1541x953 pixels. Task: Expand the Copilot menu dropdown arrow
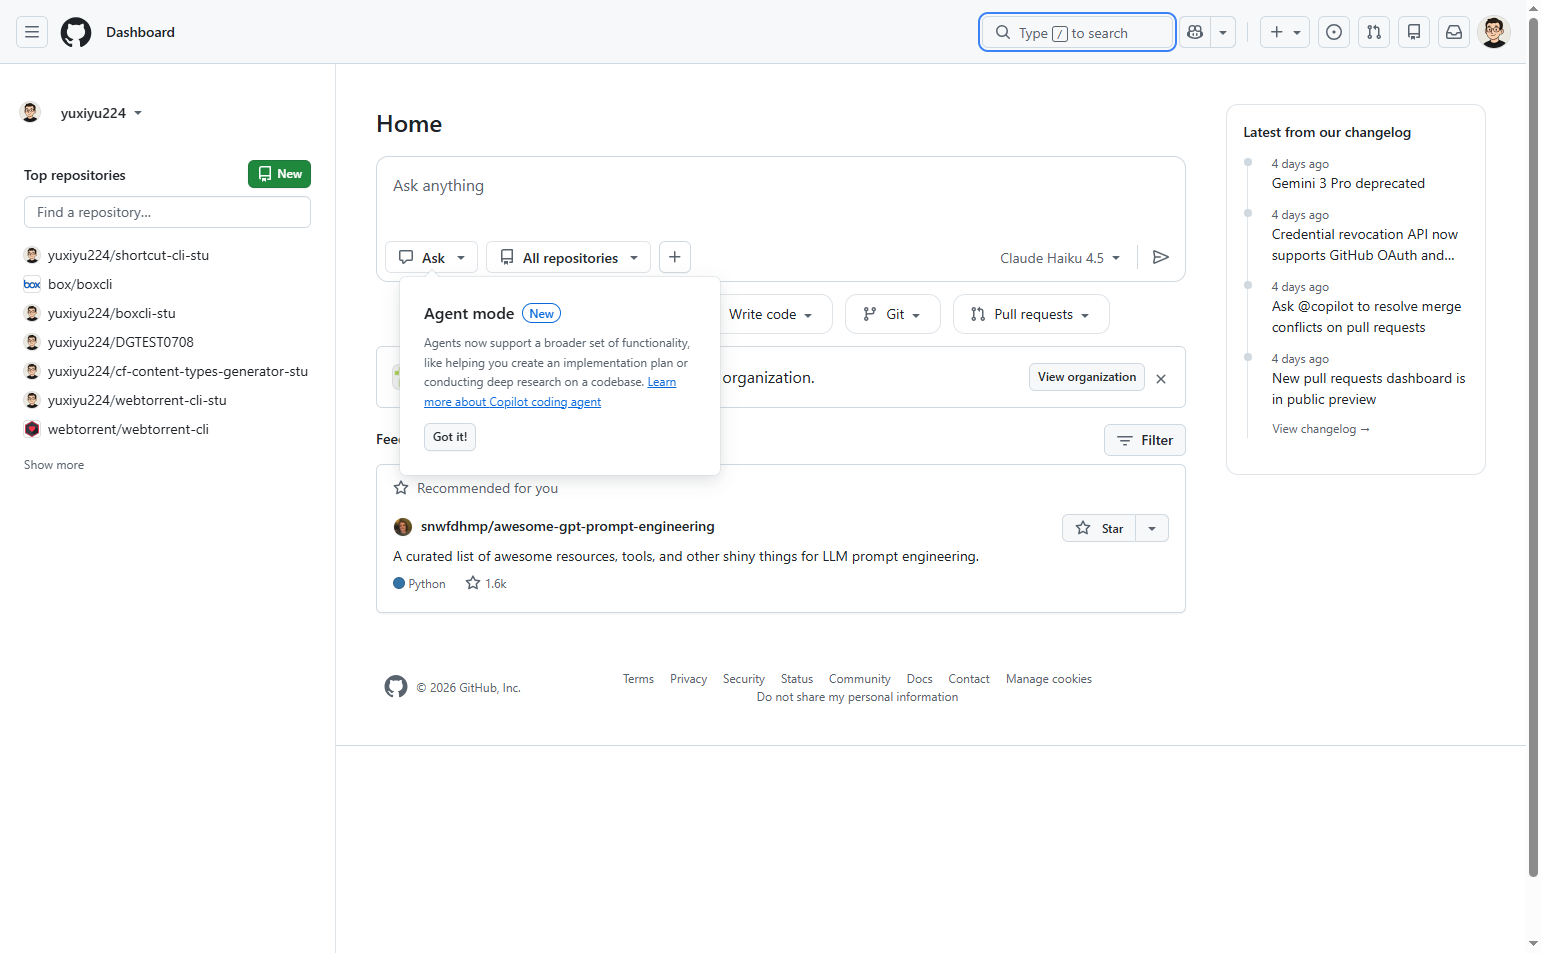pyautogui.click(x=1223, y=32)
